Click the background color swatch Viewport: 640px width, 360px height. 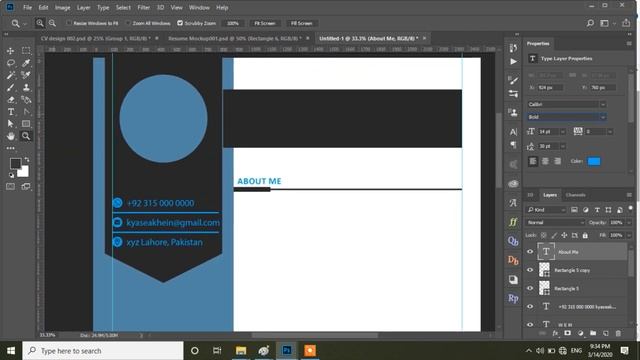click(x=24, y=172)
